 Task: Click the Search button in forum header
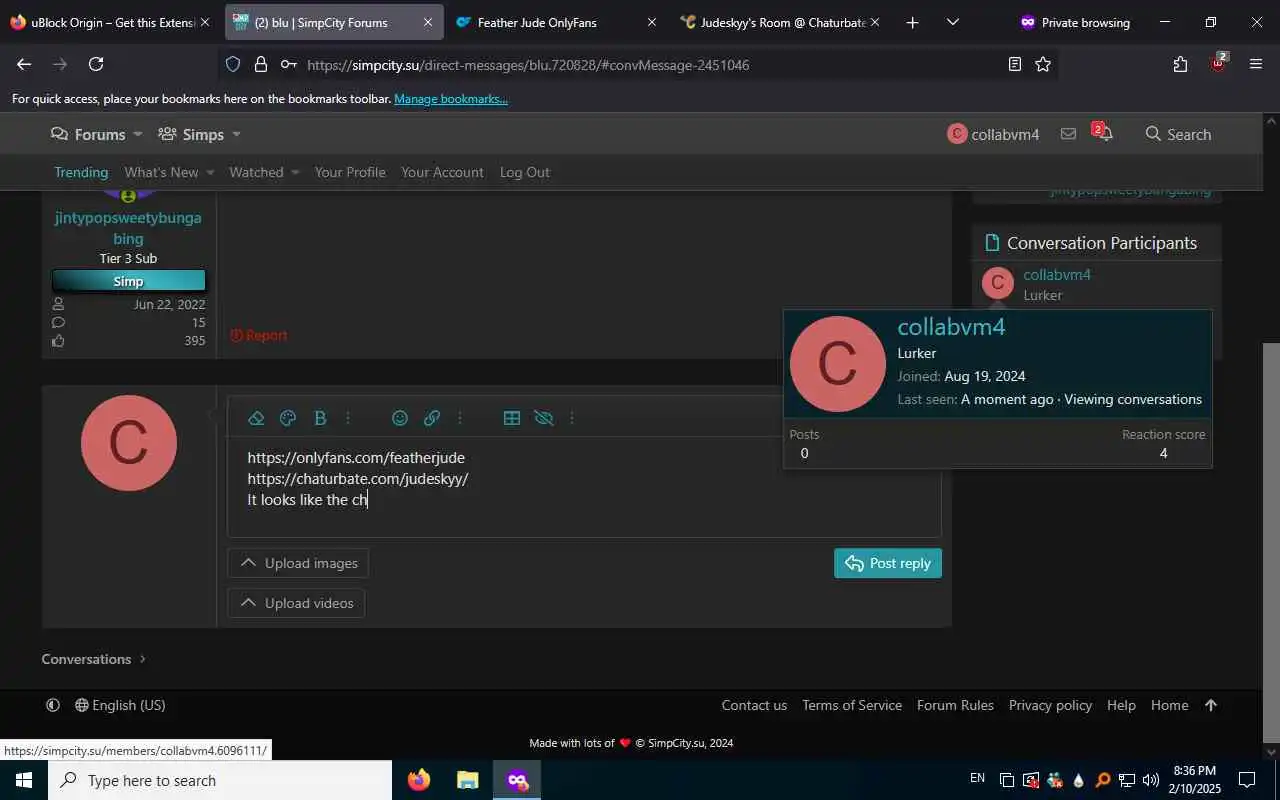pos(1178,134)
